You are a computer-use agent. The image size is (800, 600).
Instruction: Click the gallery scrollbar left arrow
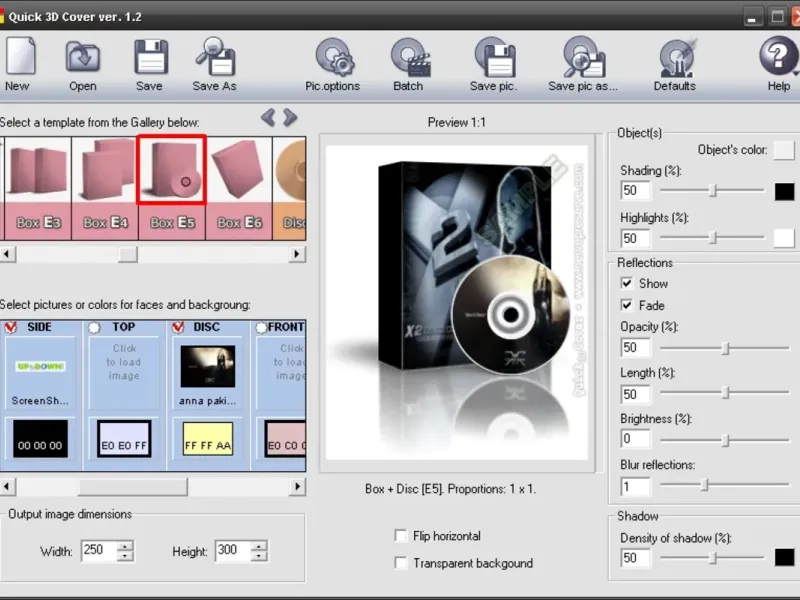point(8,254)
